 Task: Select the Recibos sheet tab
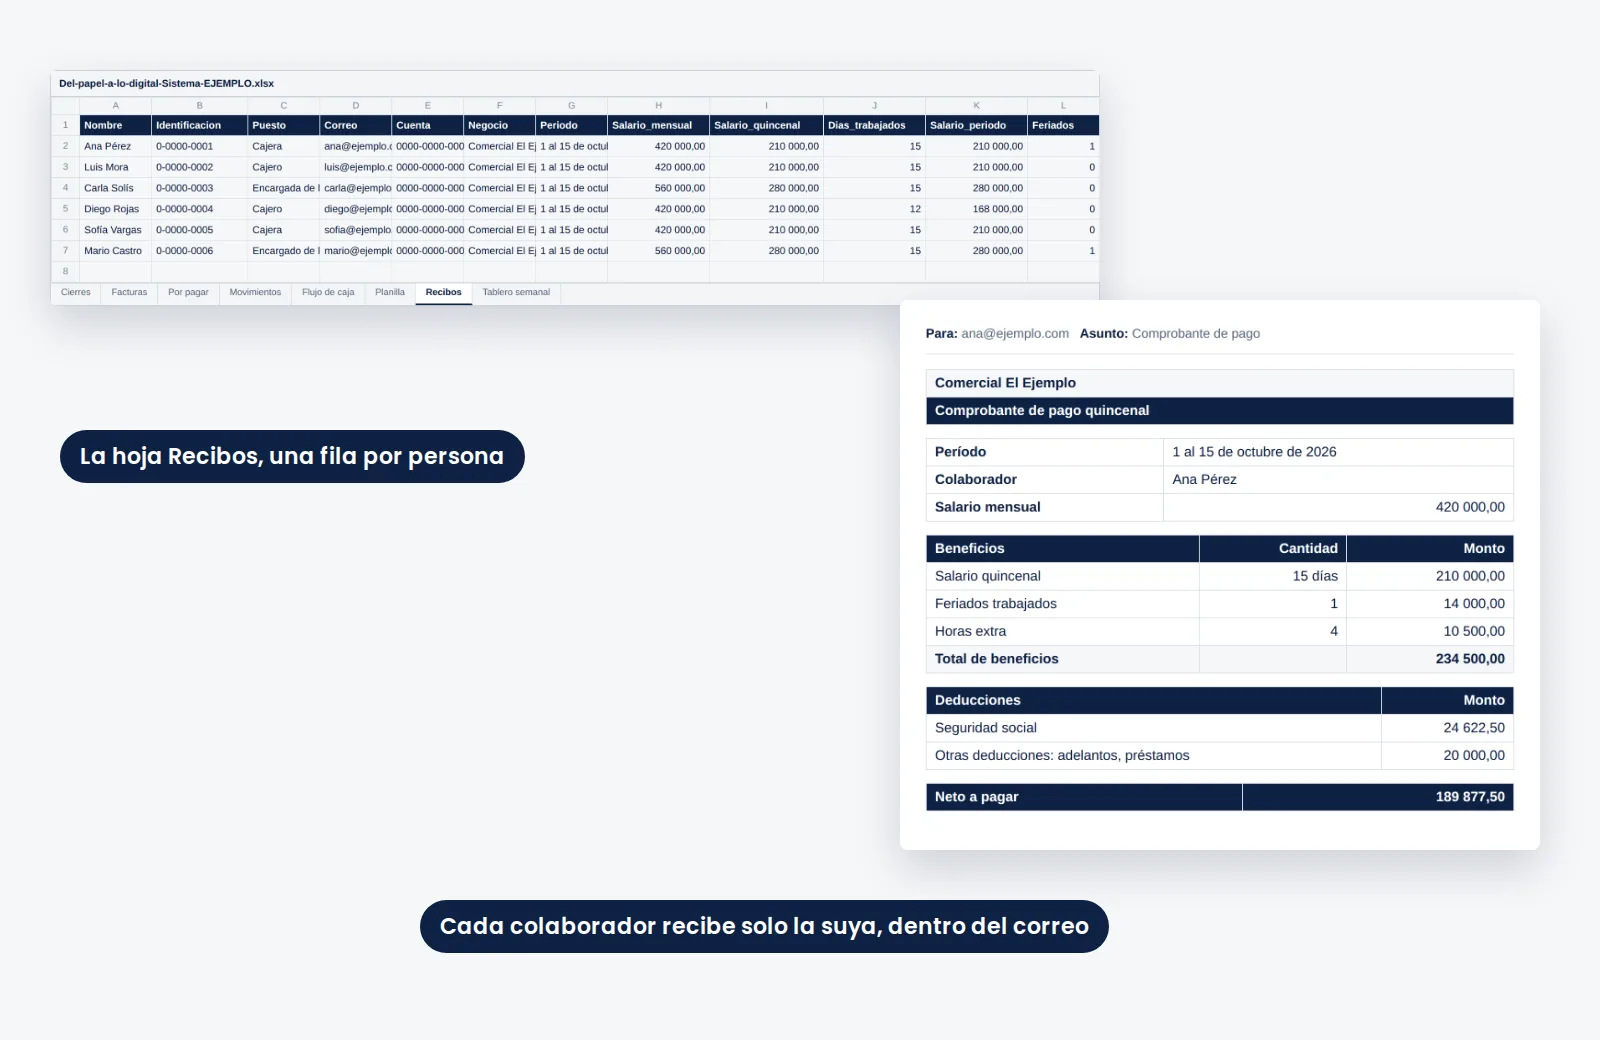[x=443, y=293]
